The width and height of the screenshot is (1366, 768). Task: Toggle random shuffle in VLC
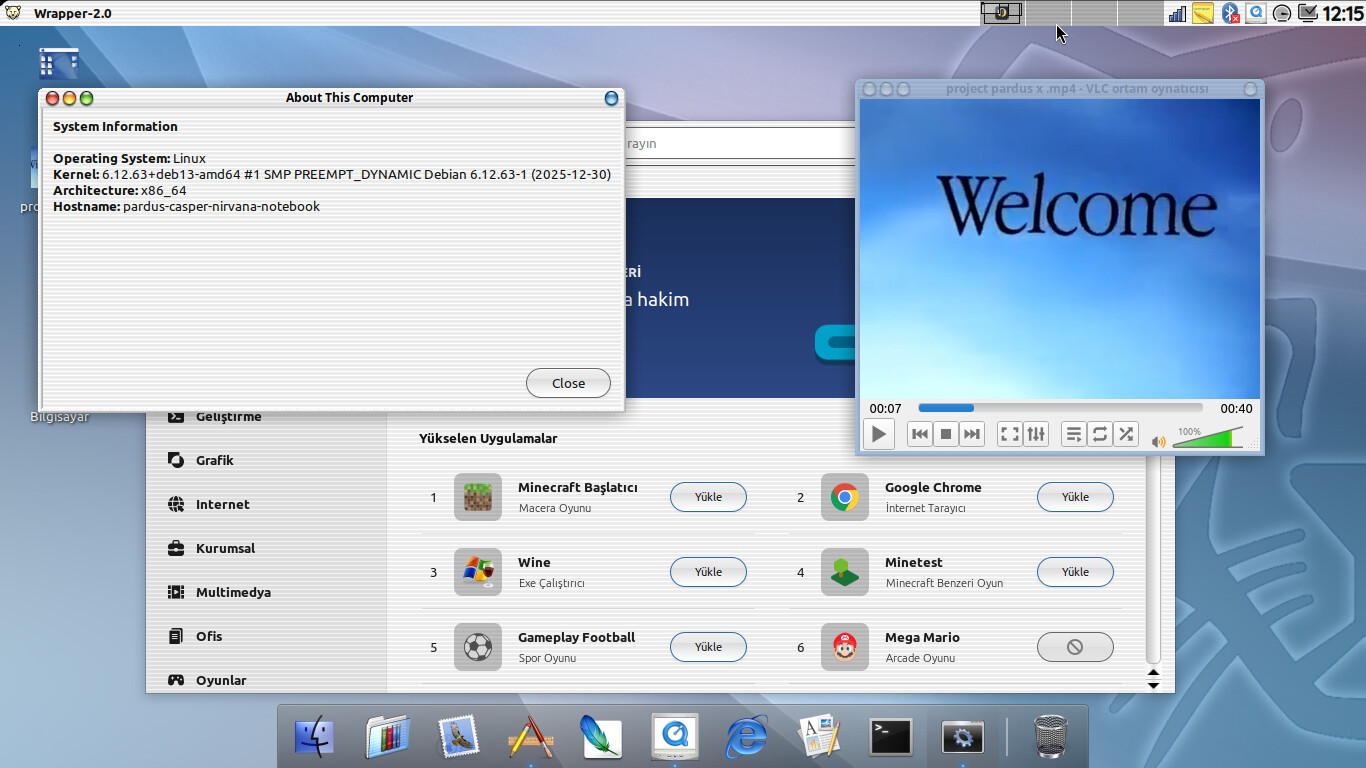click(x=1126, y=434)
